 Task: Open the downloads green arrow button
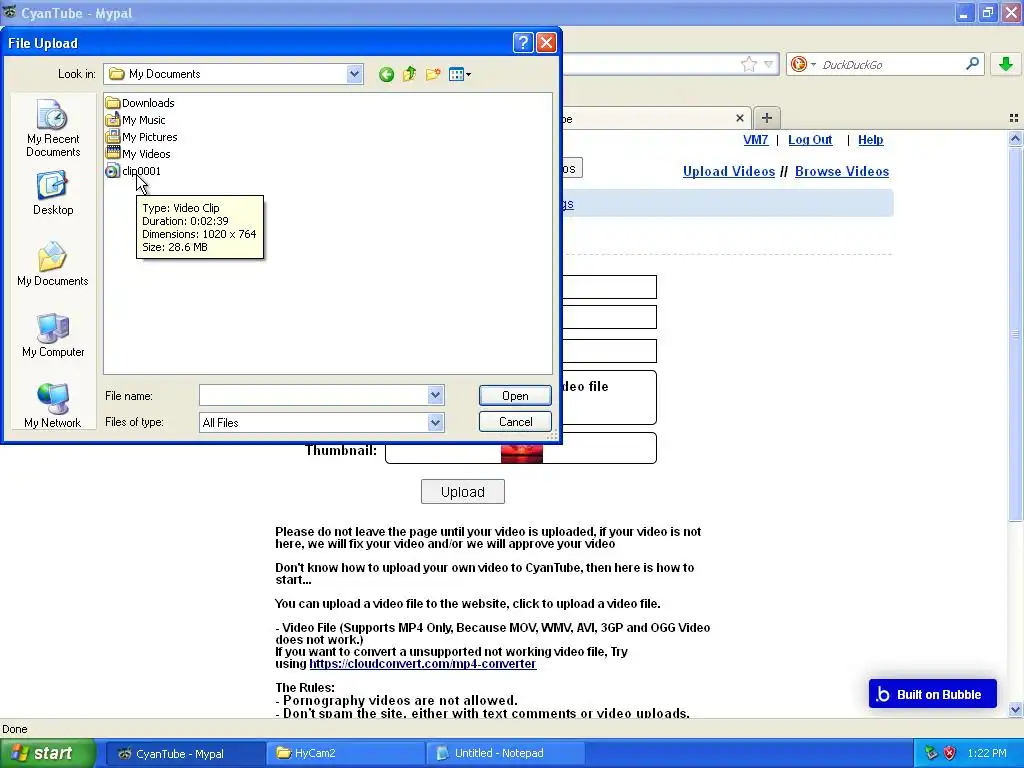1006,63
